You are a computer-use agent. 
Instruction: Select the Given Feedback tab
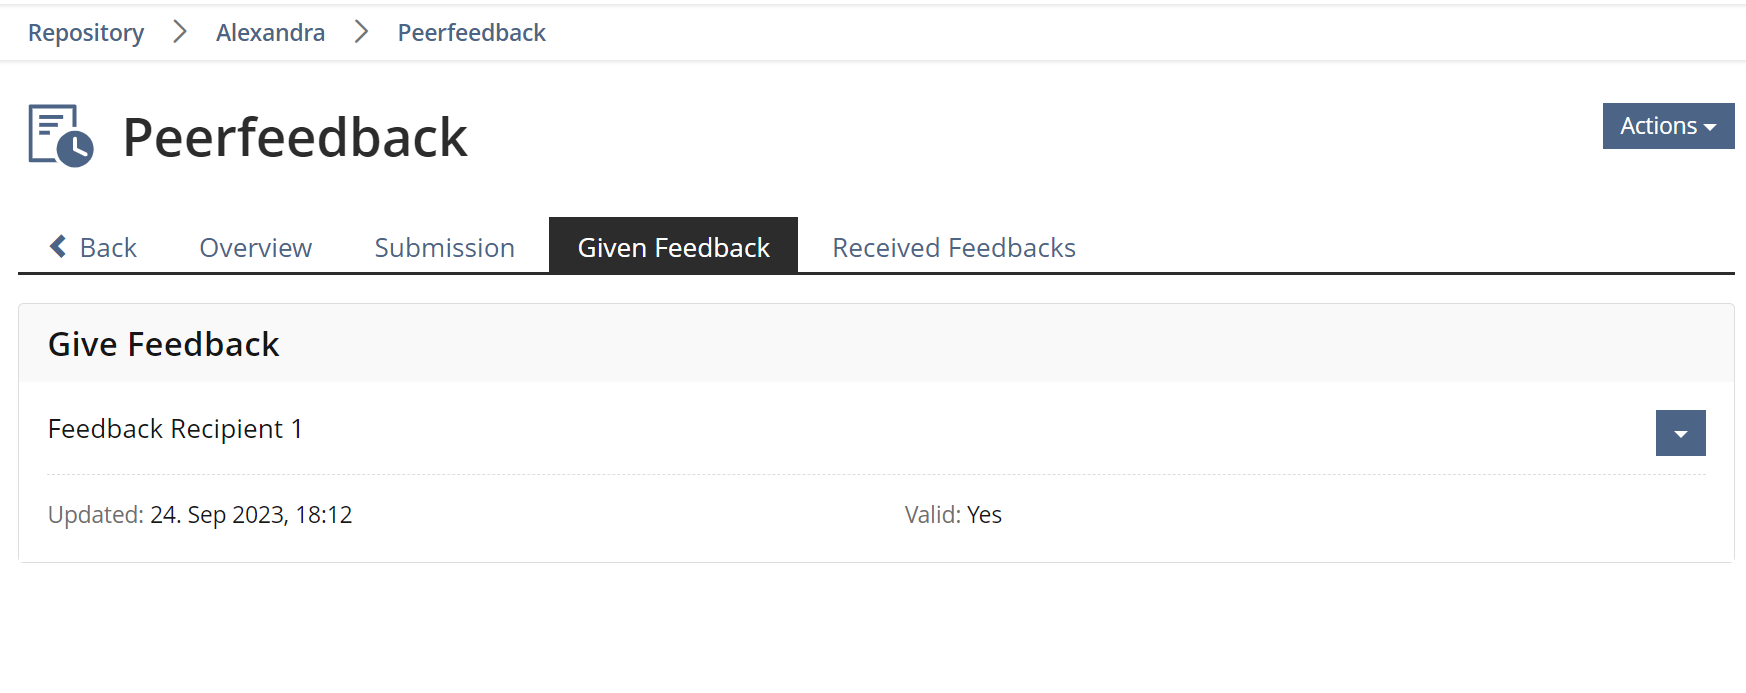click(673, 247)
